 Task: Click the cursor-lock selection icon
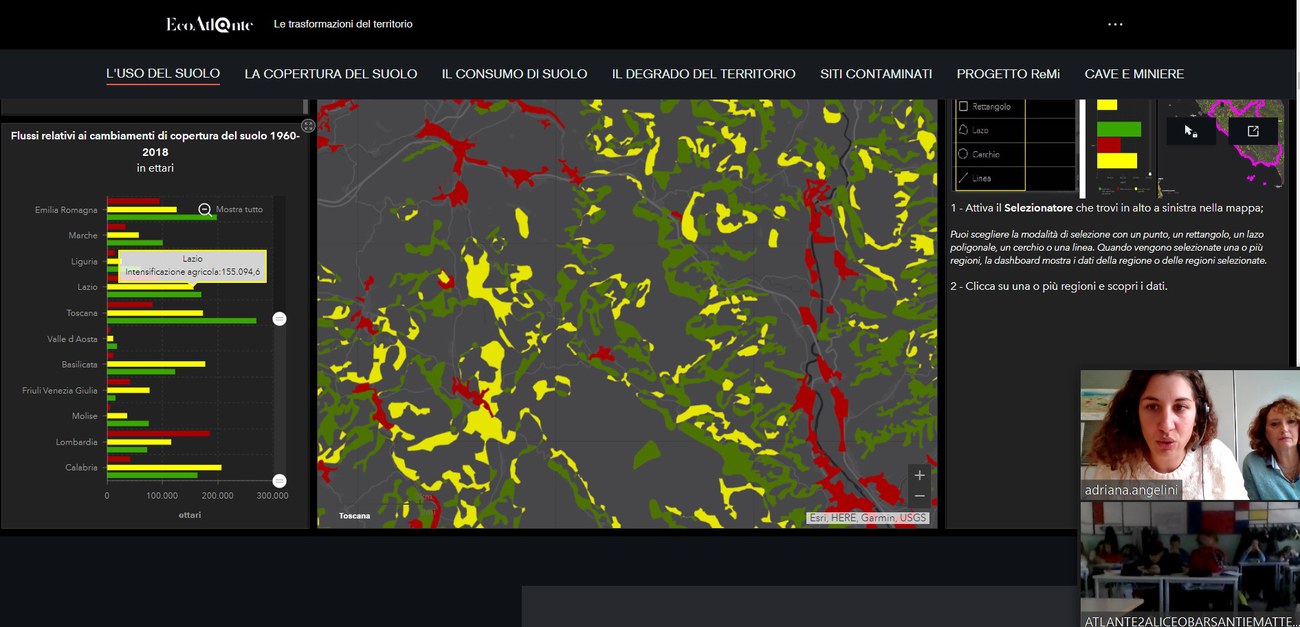point(1190,131)
